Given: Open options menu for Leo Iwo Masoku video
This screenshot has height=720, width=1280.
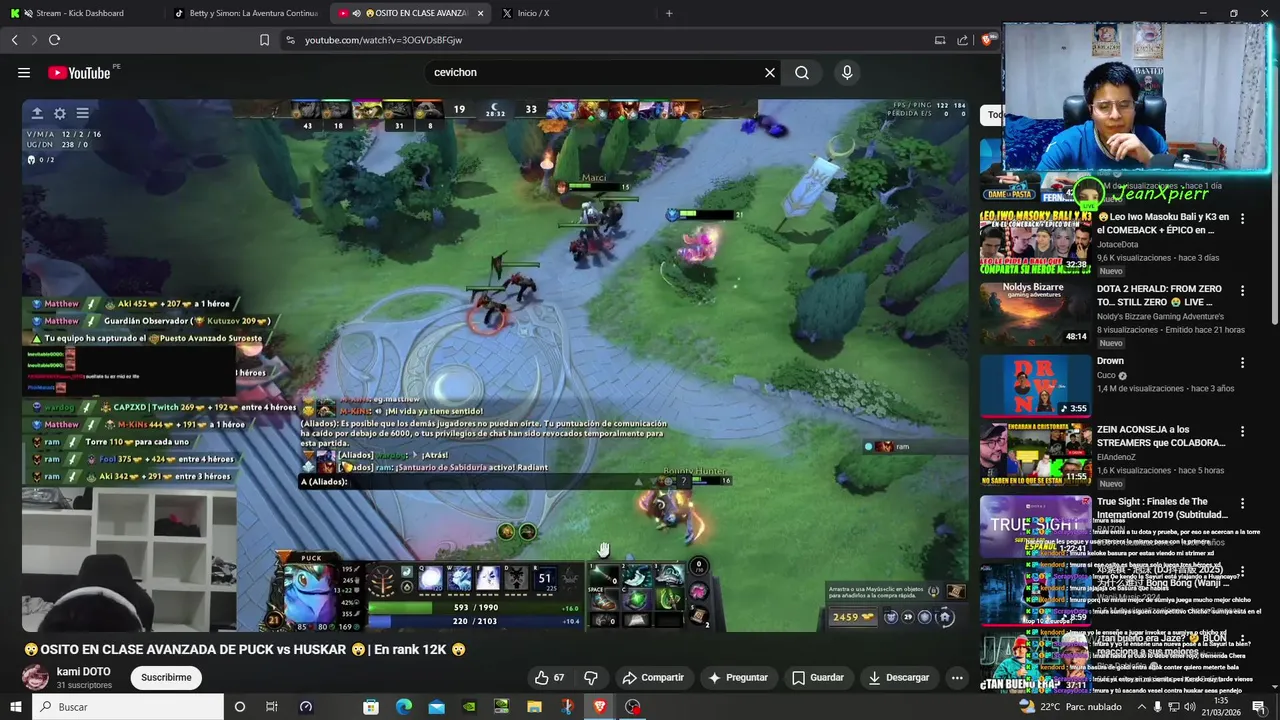Looking at the screenshot, I should coord(1242,218).
